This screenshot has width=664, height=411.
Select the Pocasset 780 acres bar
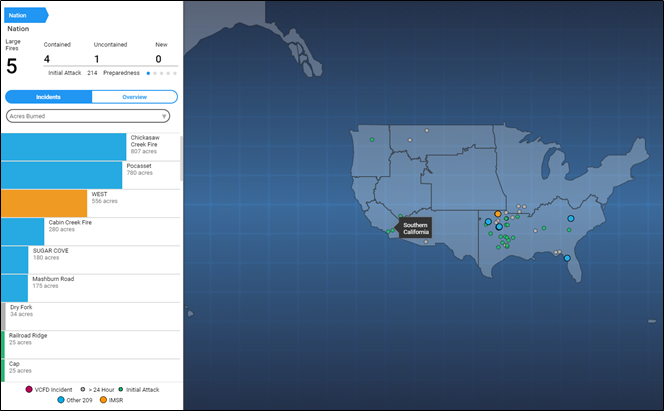click(61, 175)
